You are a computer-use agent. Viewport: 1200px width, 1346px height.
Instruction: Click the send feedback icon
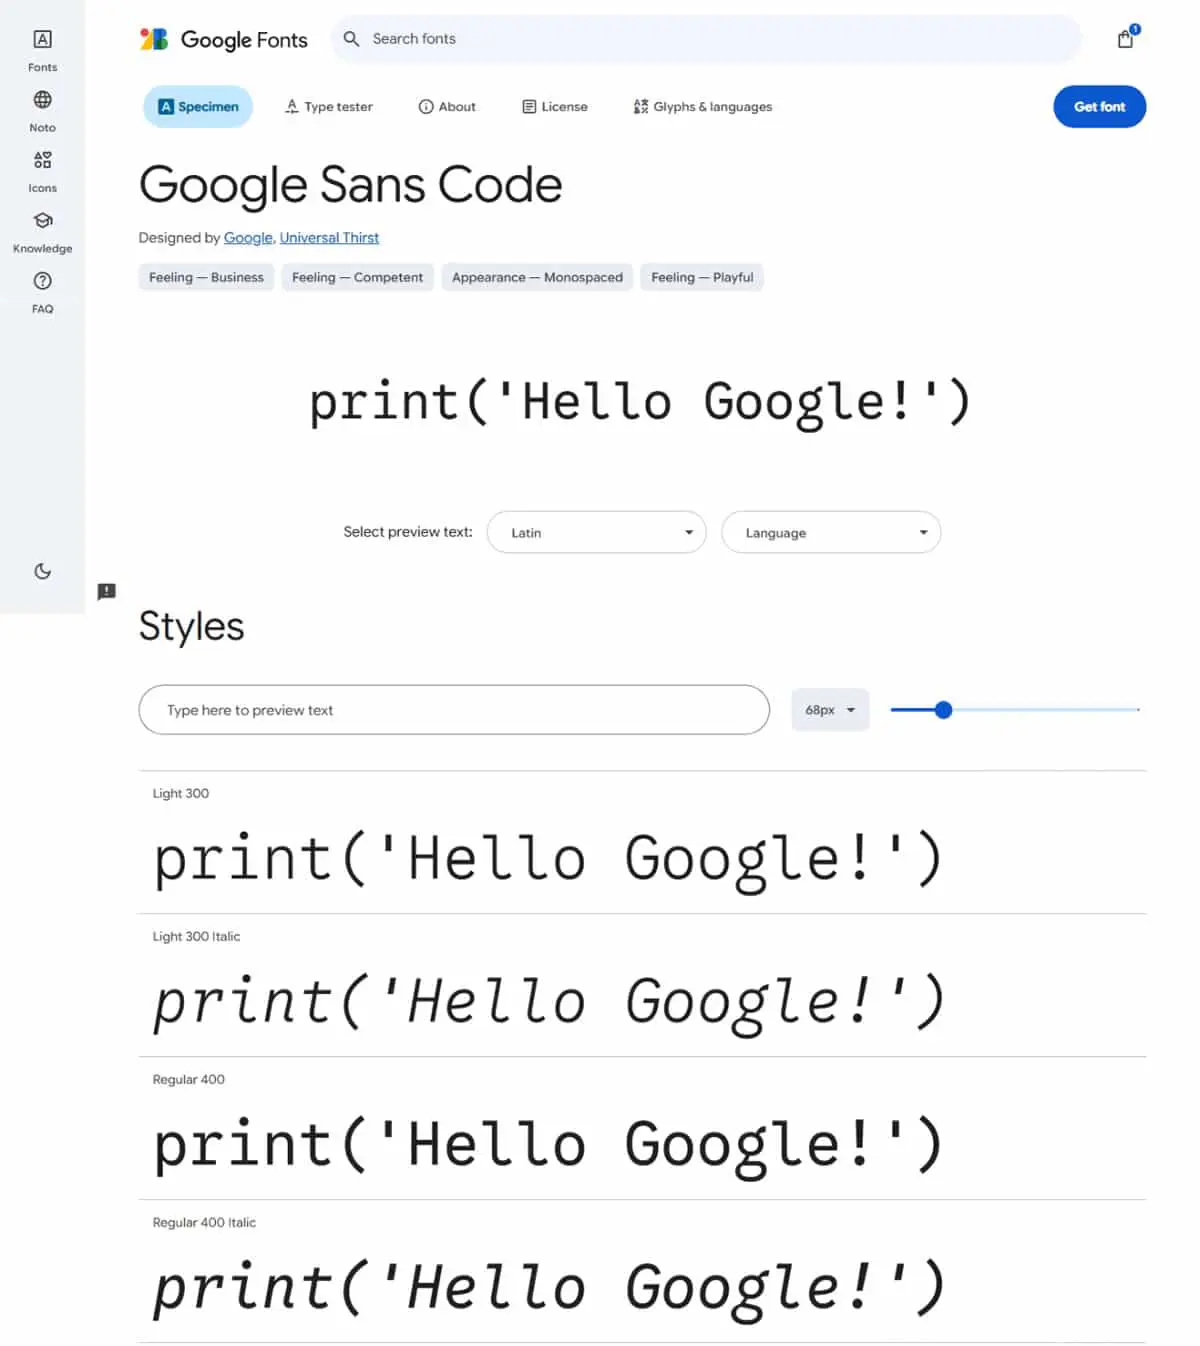point(107,591)
